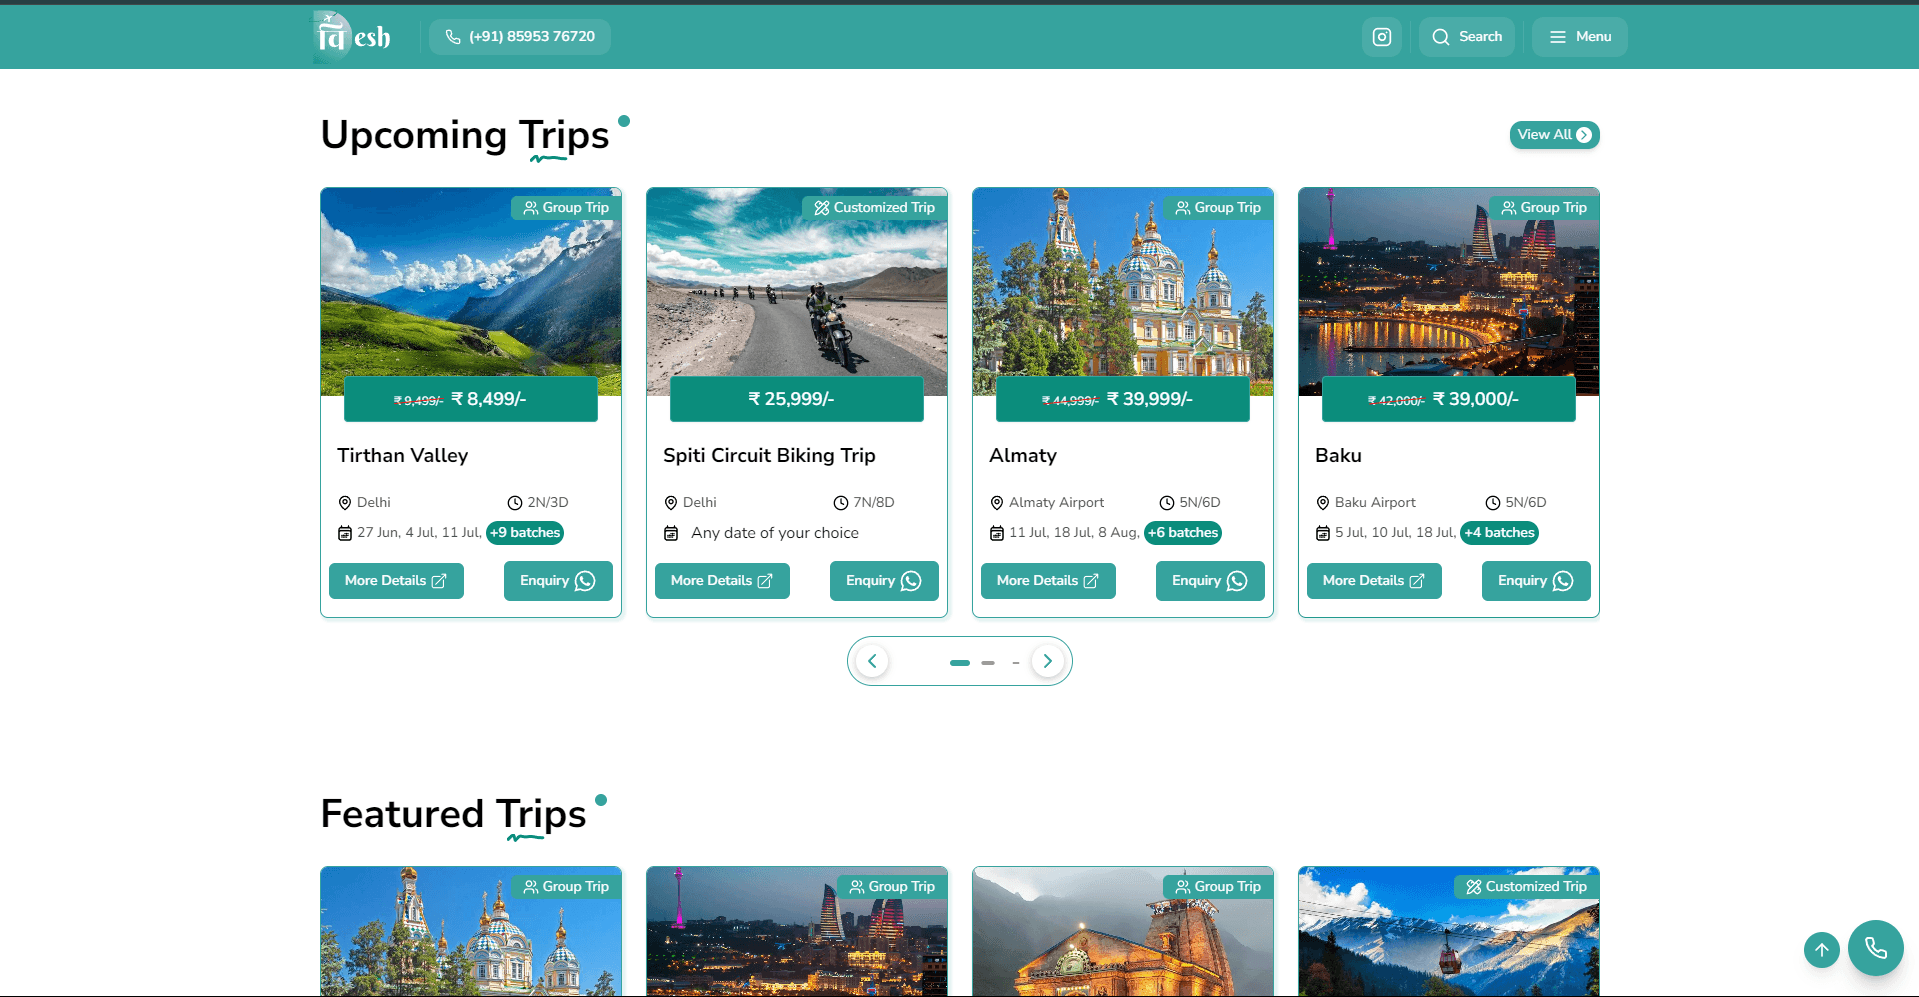Go to next carousel slide
This screenshot has width=1919, height=997.
pos(1047,661)
